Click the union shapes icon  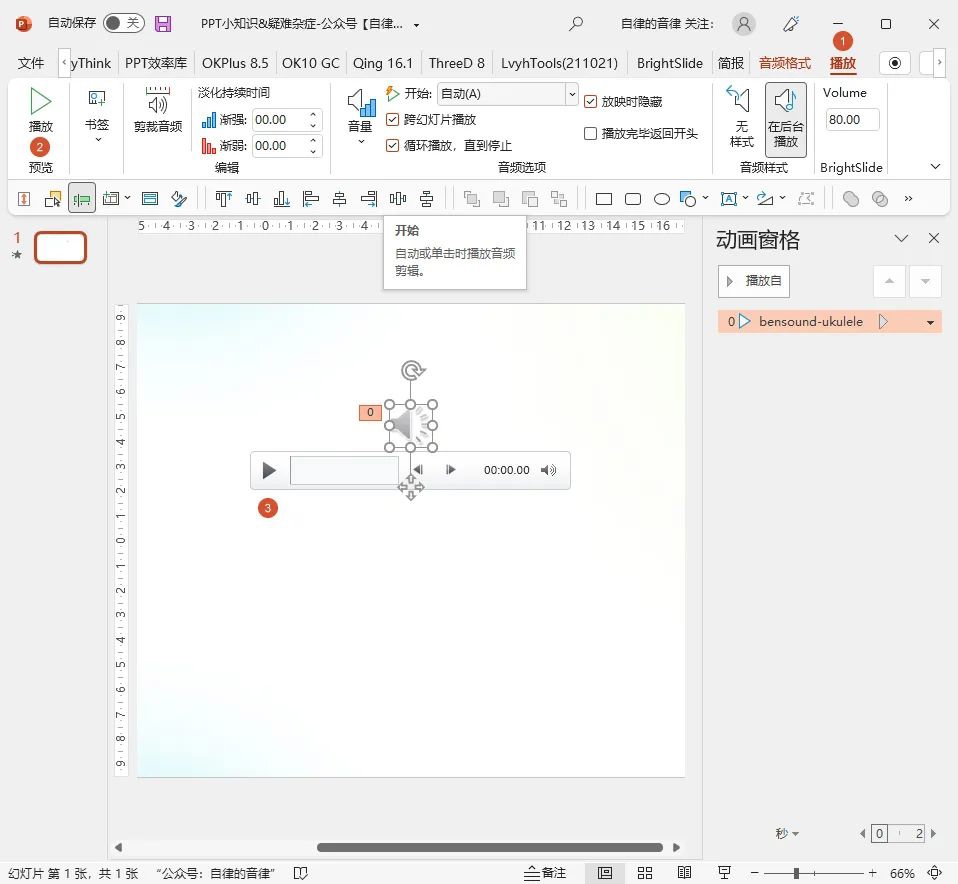click(850, 199)
